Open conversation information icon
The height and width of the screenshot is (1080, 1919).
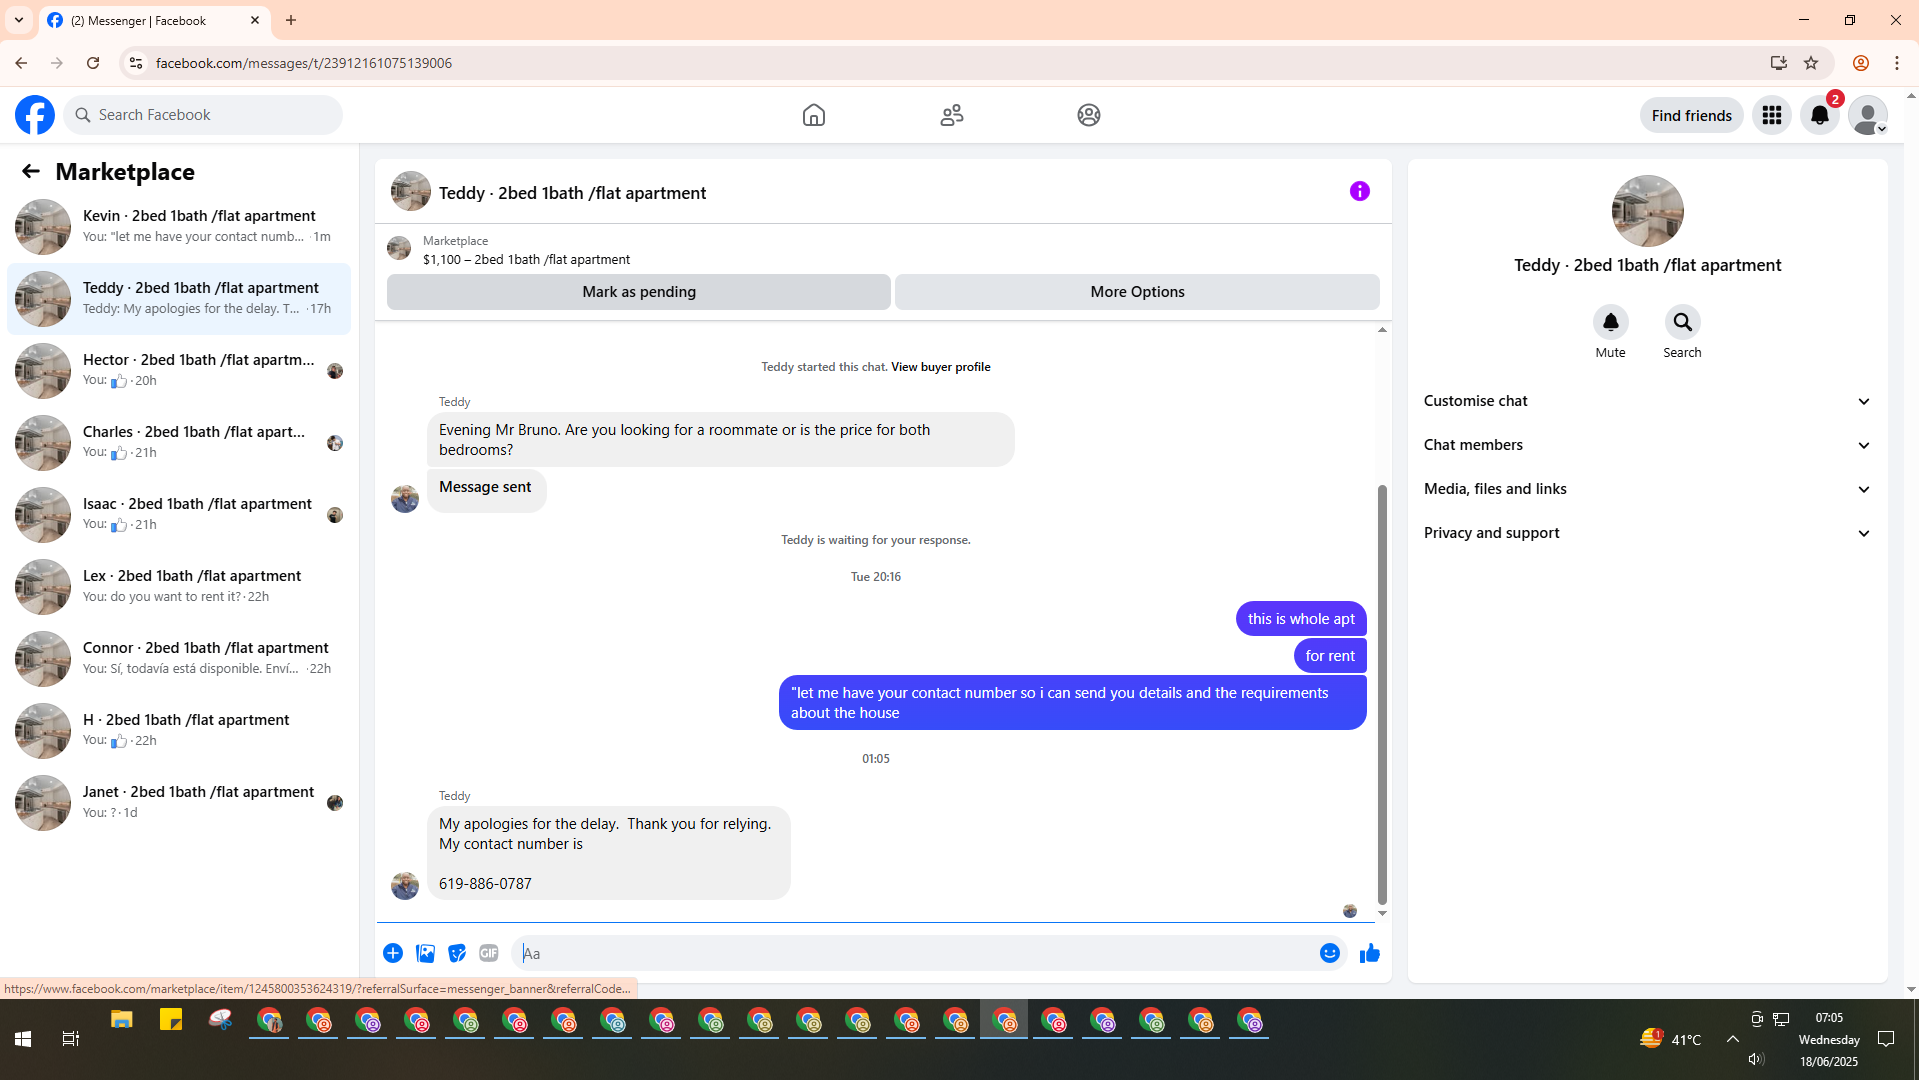pyautogui.click(x=1360, y=191)
